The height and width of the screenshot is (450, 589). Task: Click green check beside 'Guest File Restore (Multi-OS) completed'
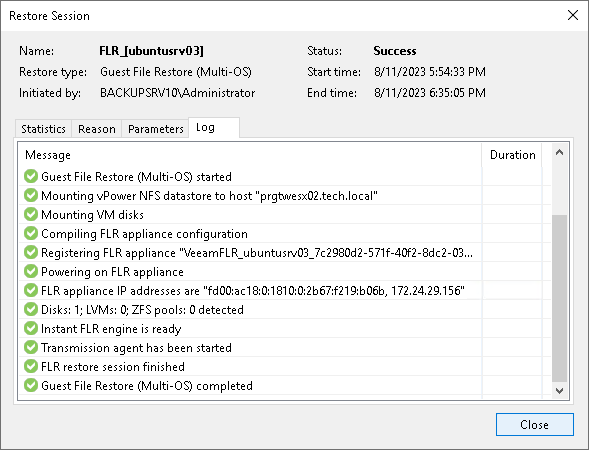coord(31,385)
